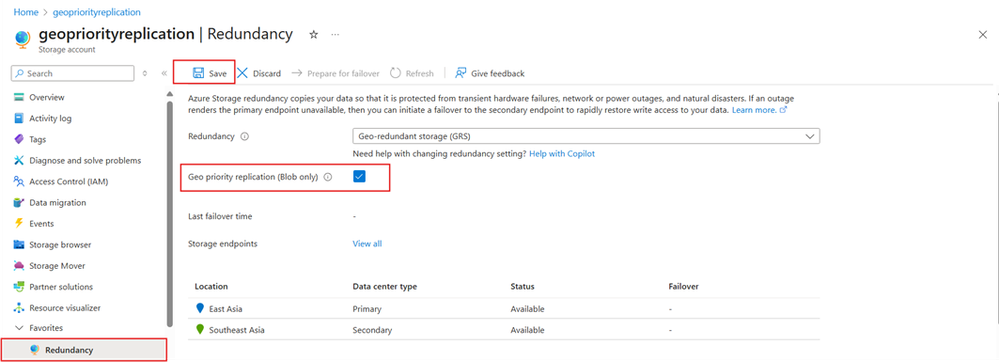The image size is (999, 362).
Task: Click the Storage browser icon
Action: pos(18,245)
